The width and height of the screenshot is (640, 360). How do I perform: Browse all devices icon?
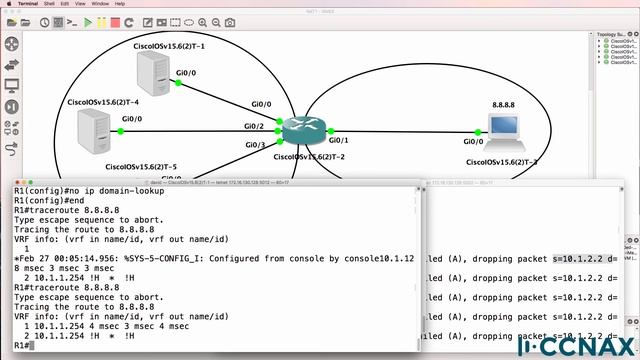point(12,128)
